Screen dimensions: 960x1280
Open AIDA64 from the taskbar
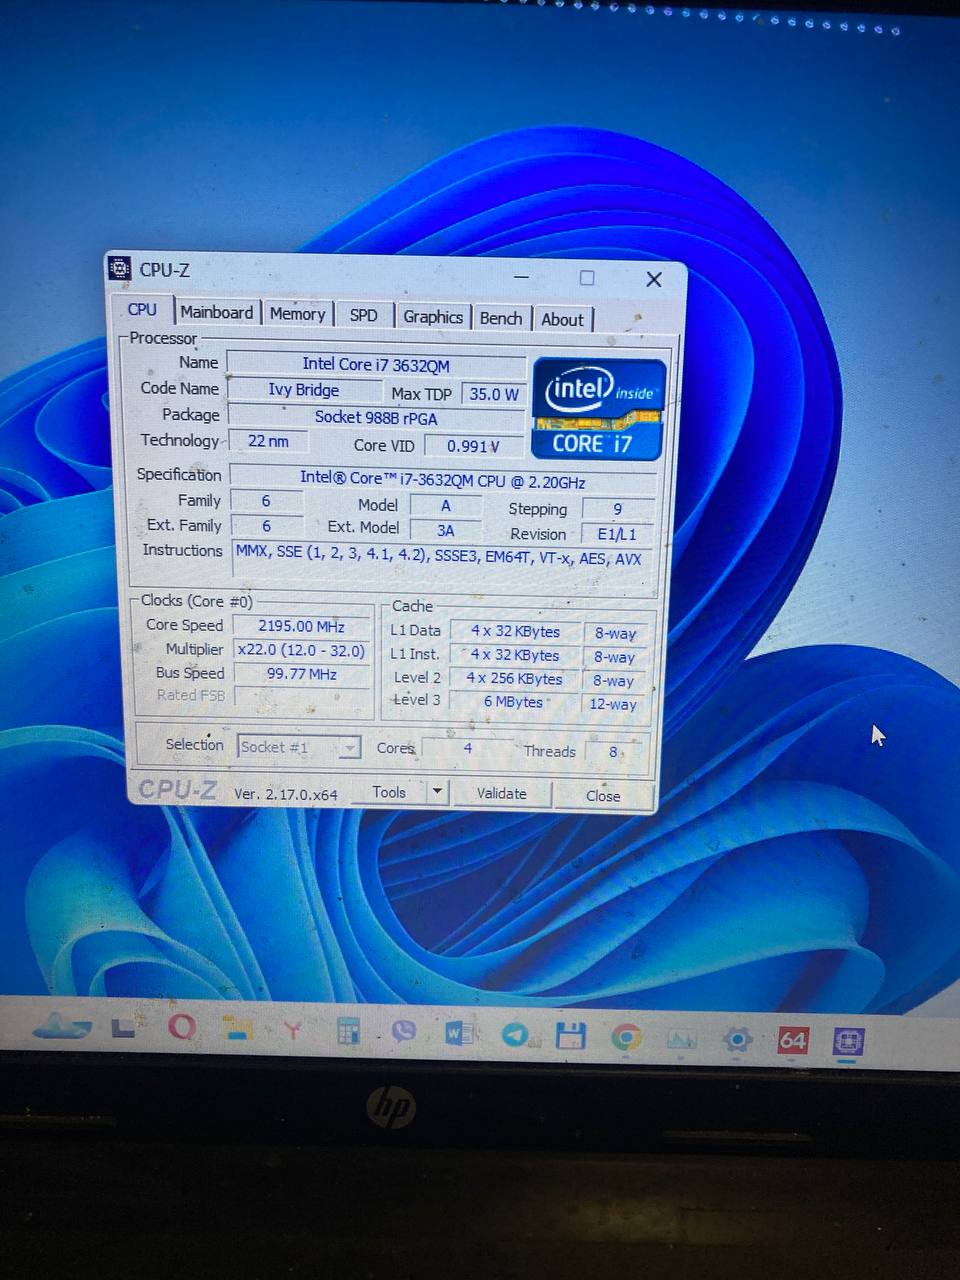(793, 1040)
